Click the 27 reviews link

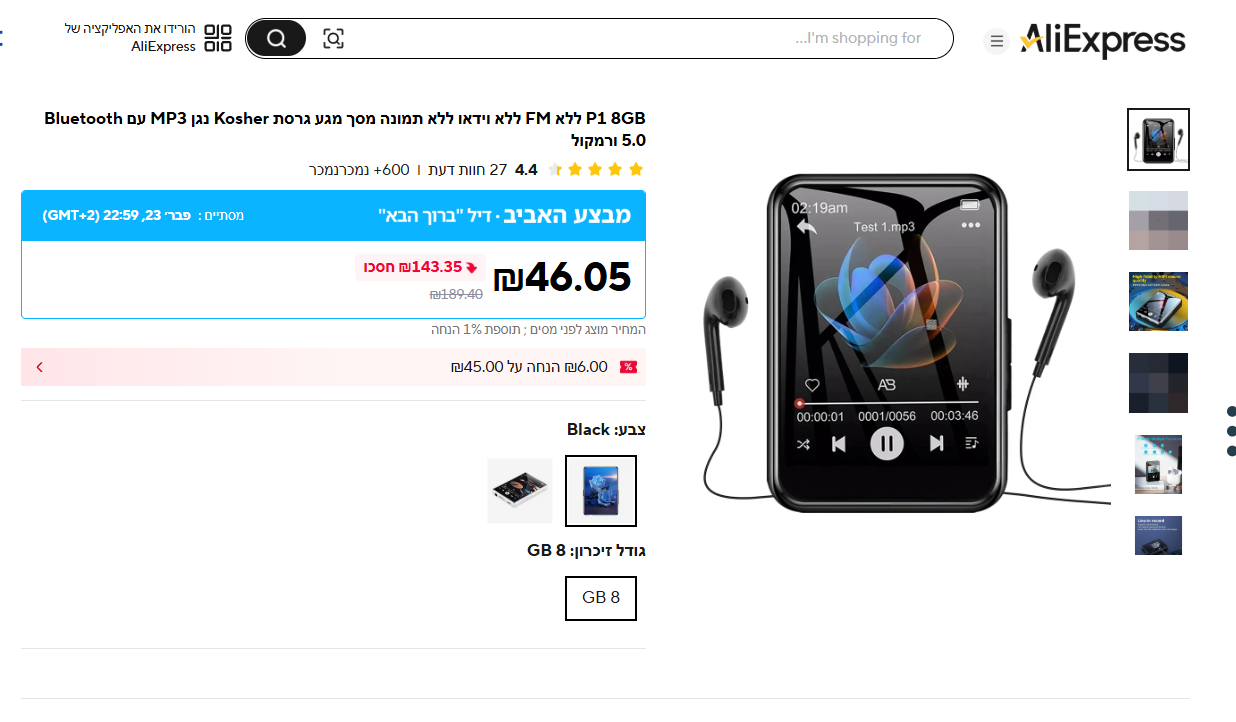[x=468, y=170]
